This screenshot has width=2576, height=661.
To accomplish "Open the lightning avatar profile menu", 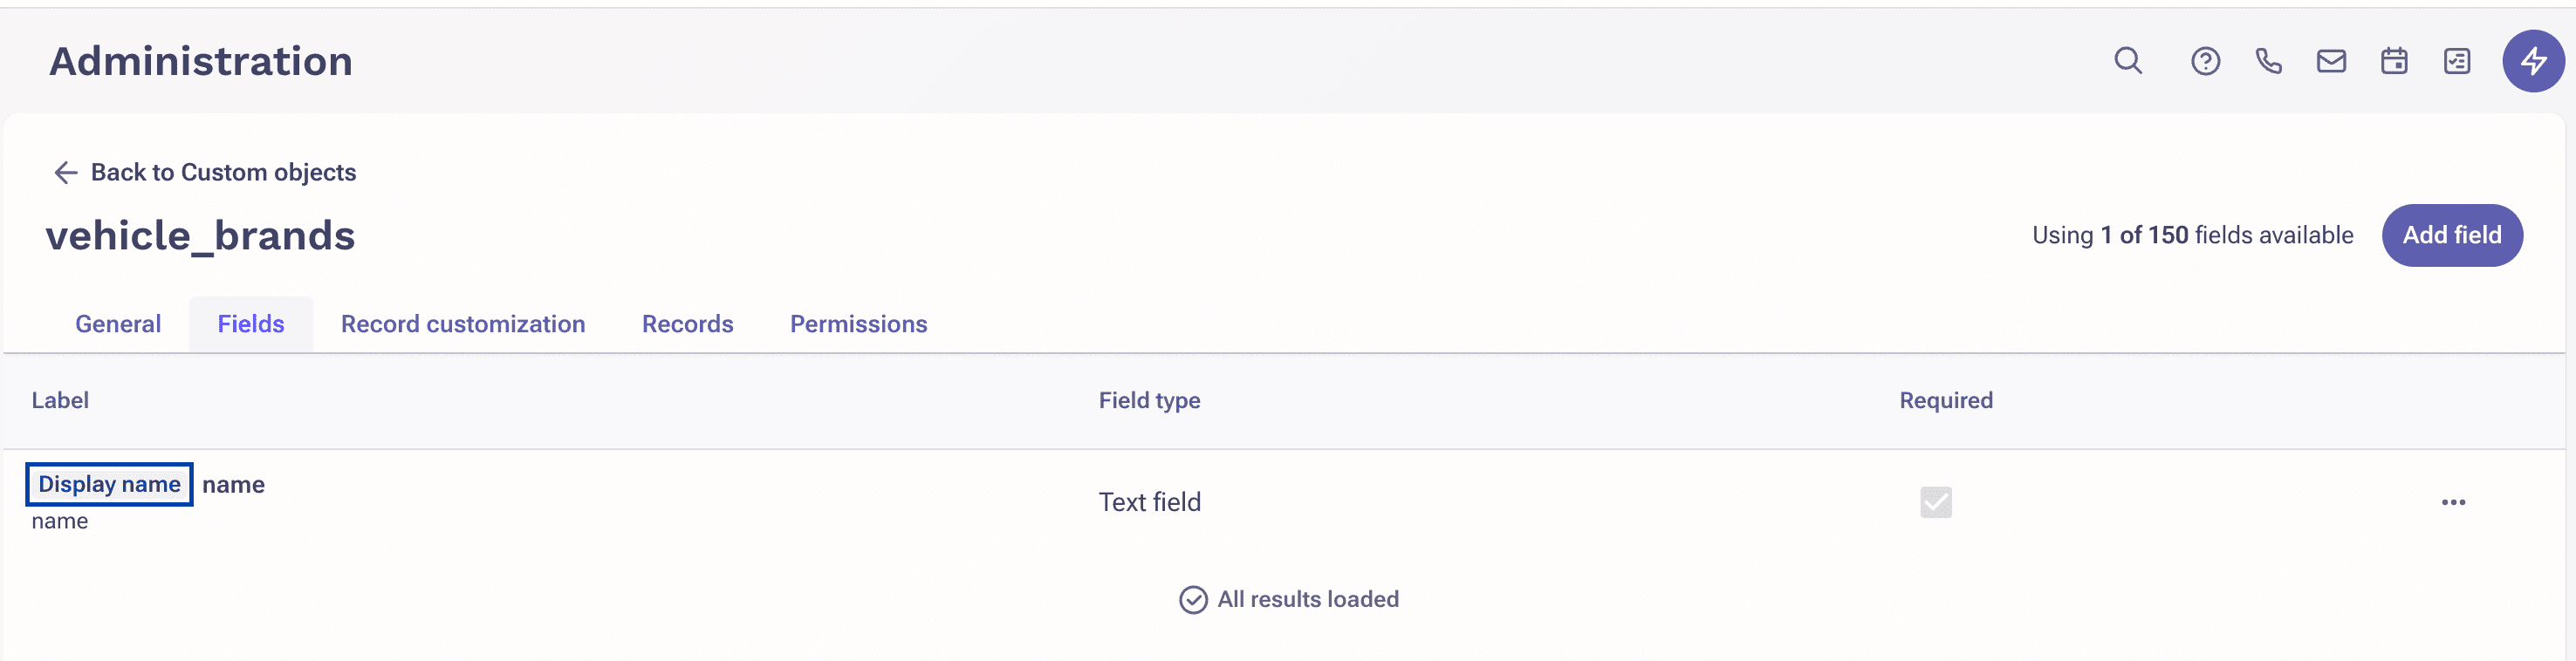I will (2532, 61).
